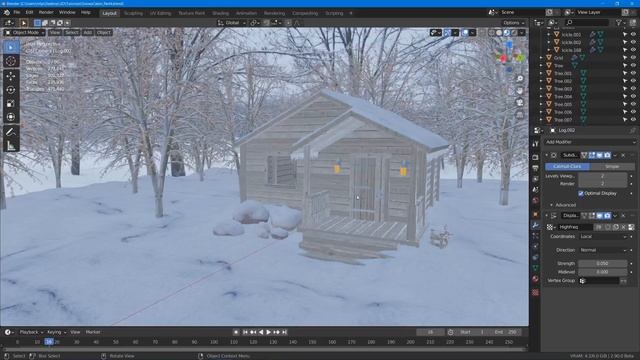
Task: Select the Scale tool
Action: 11,104
